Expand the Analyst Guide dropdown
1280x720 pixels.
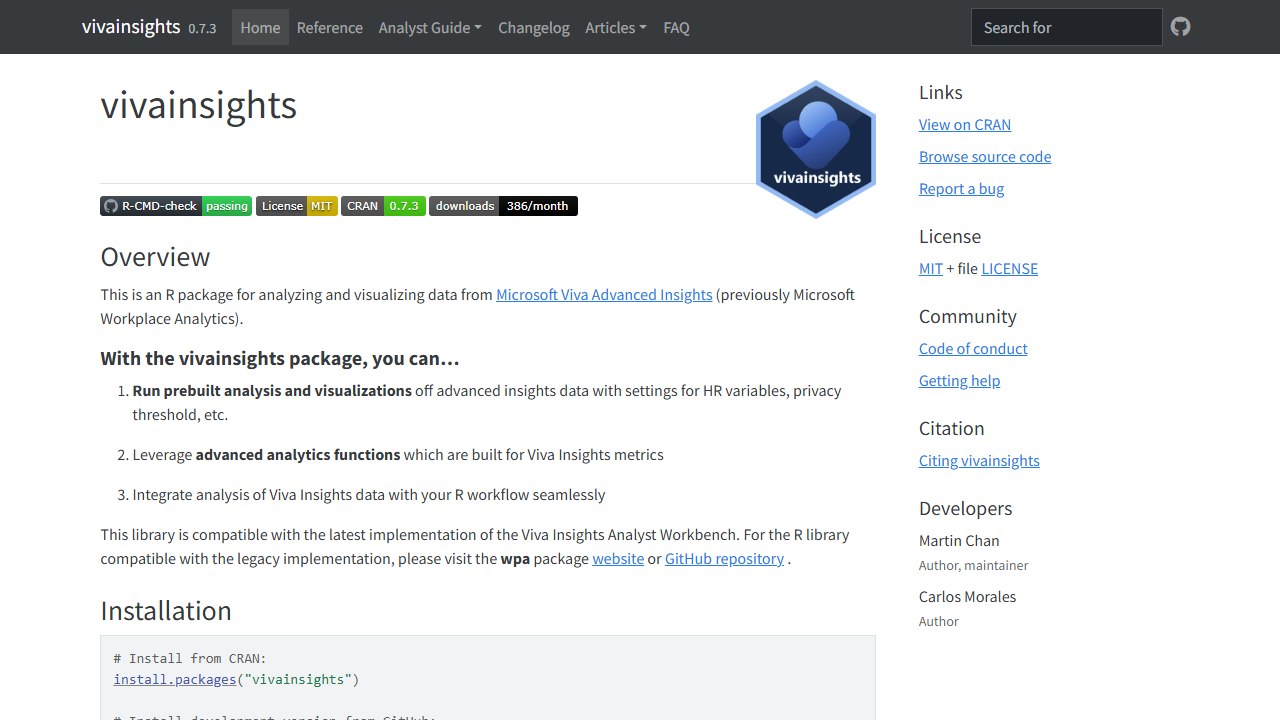coord(430,28)
